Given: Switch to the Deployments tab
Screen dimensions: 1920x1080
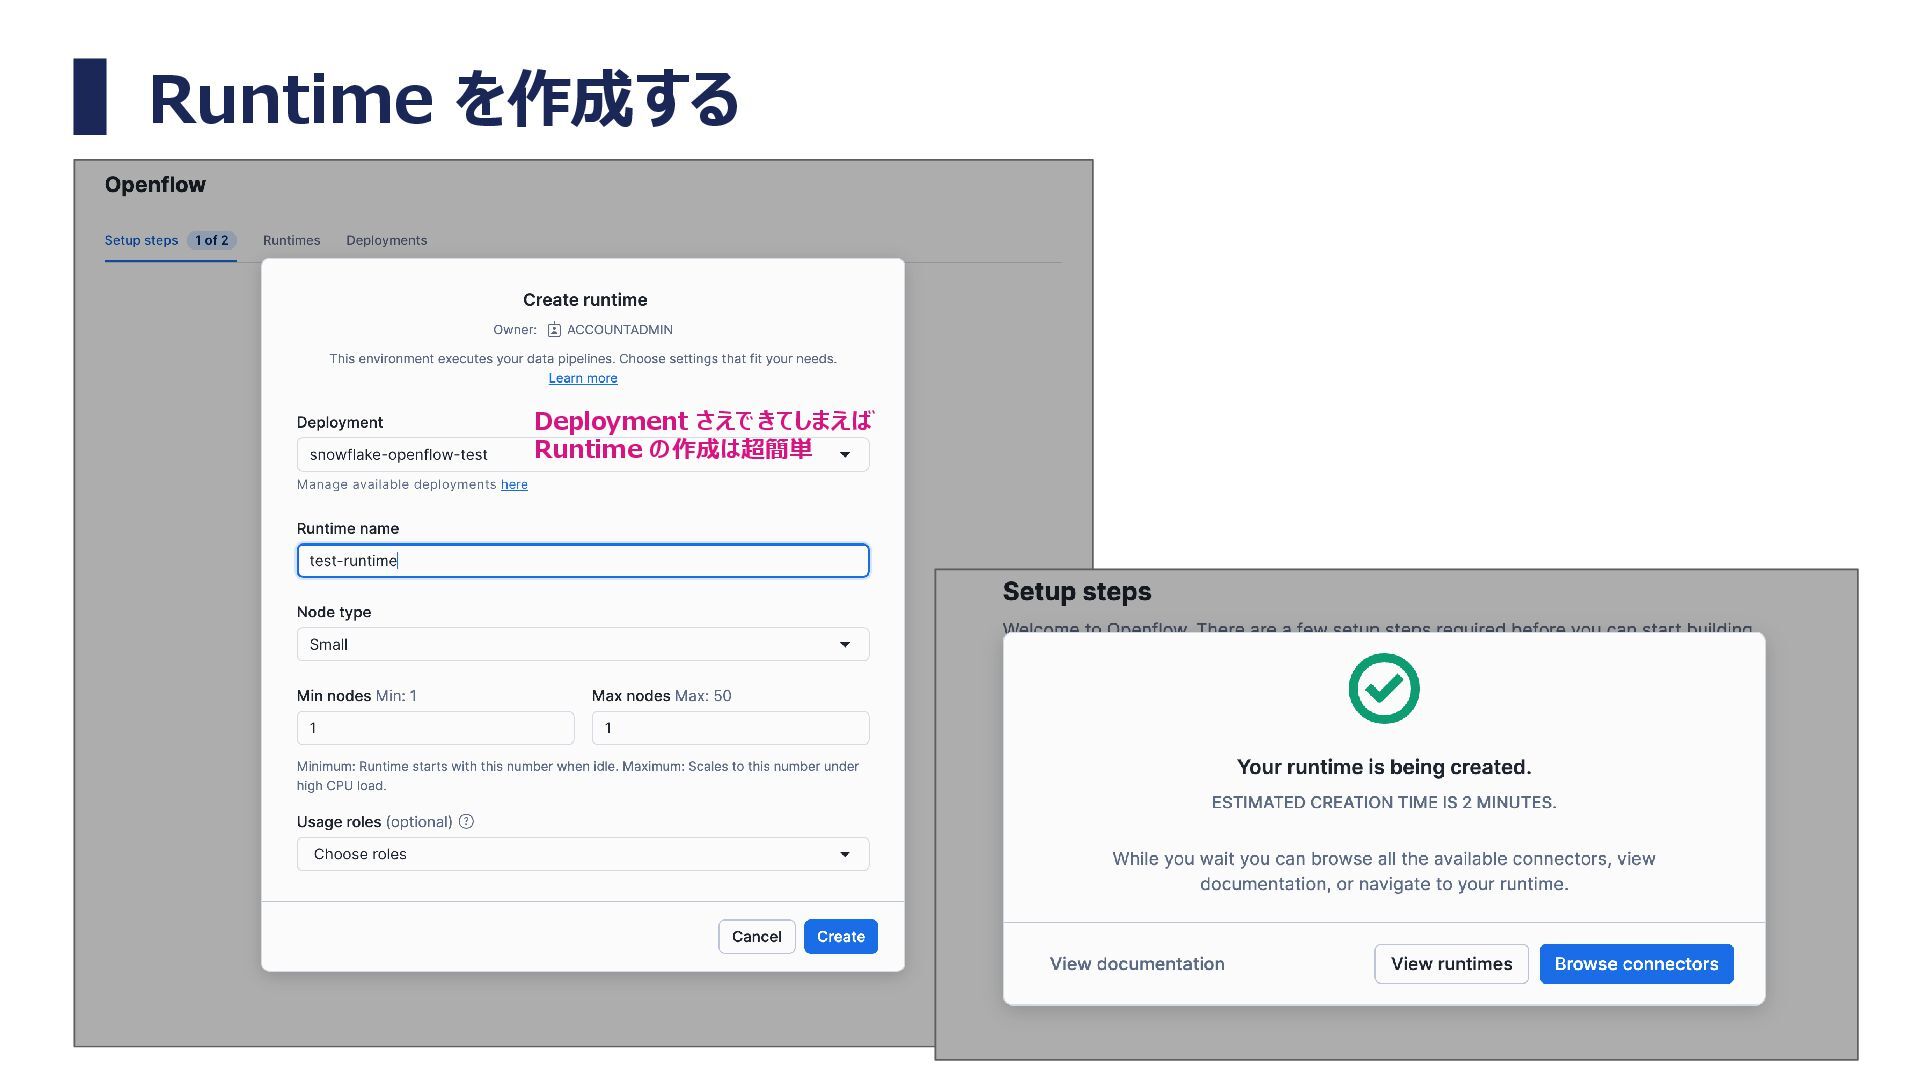Looking at the screenshot, I should [x=386, y=241].
